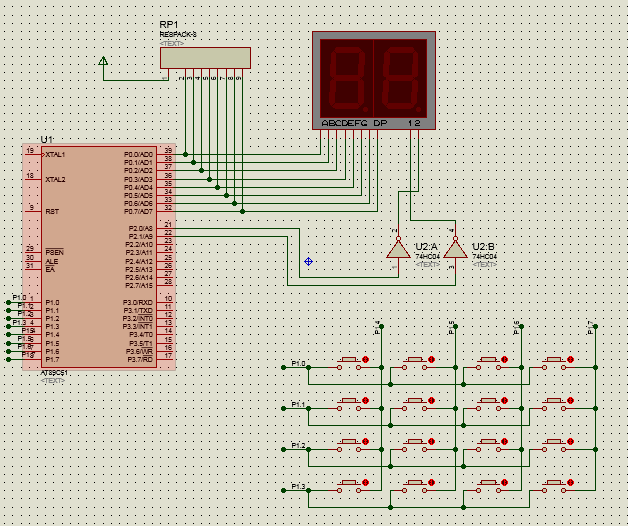Viewport: 628px width, 526px height.
Task: Toggle red latch on P1.3 row, P1.5 column button
Action: 431,482
